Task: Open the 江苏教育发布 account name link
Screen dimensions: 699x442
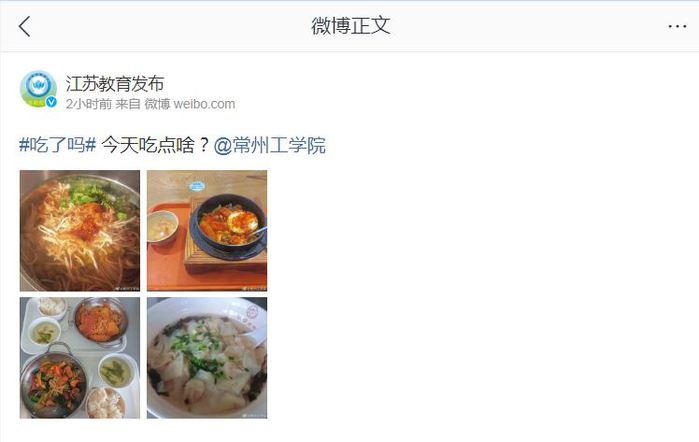Action: (115, 83)
